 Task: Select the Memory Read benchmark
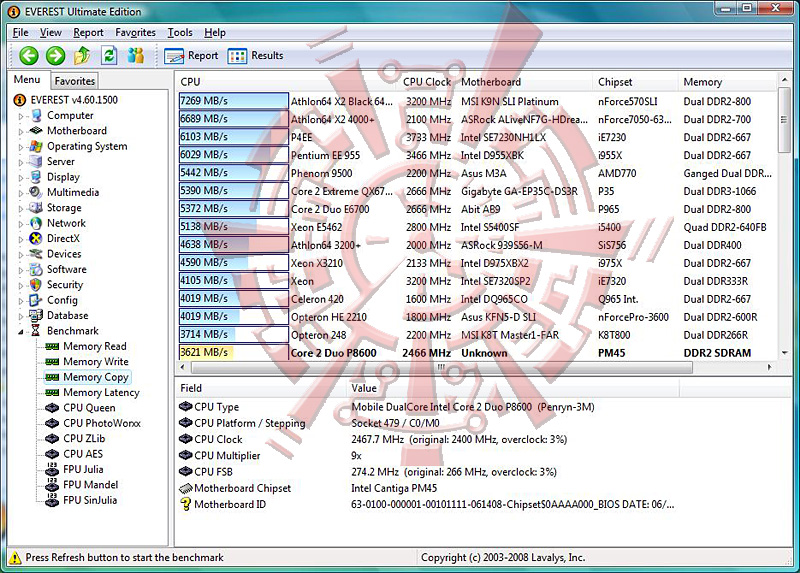pyautogui.click(x=94, y=346)
